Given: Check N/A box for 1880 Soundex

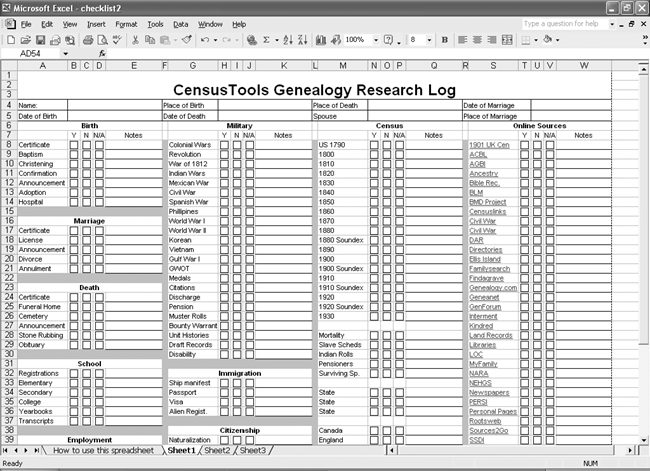Looking at the screenshot, I should (400, 240).
